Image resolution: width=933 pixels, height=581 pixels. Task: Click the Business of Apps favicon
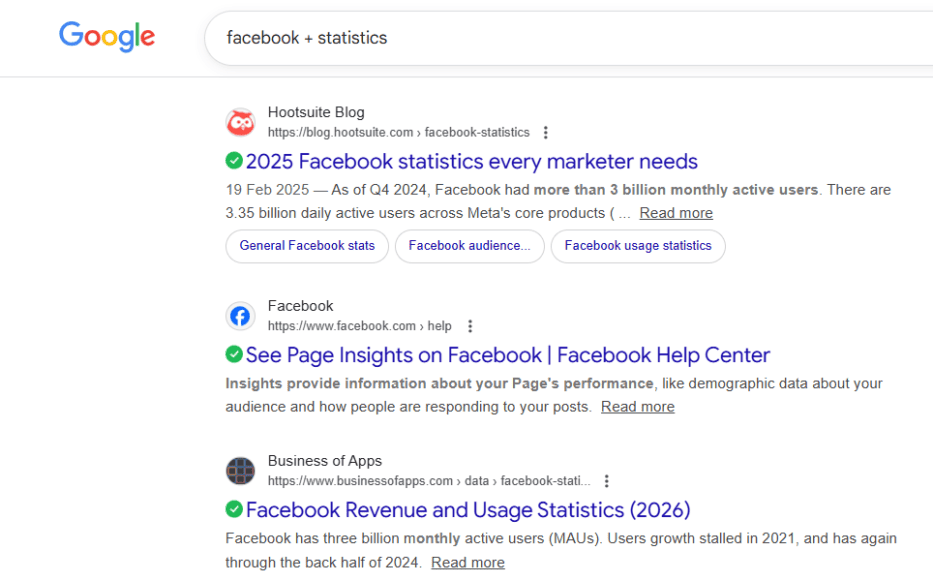[240, 471]
